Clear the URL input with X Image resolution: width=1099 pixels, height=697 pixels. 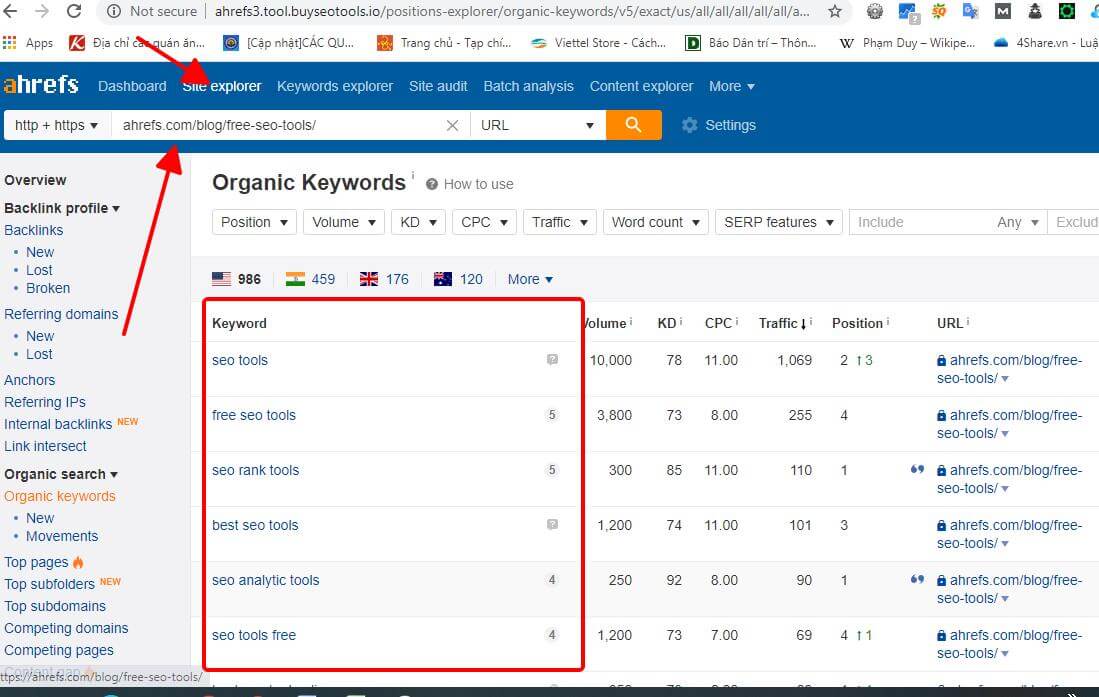point(452,126)
